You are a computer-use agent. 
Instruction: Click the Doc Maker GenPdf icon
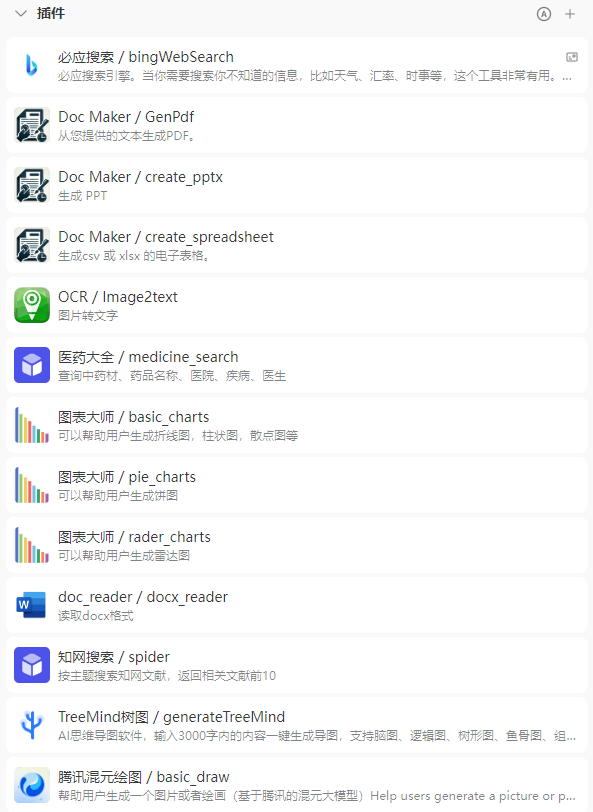tap(32, 125)
